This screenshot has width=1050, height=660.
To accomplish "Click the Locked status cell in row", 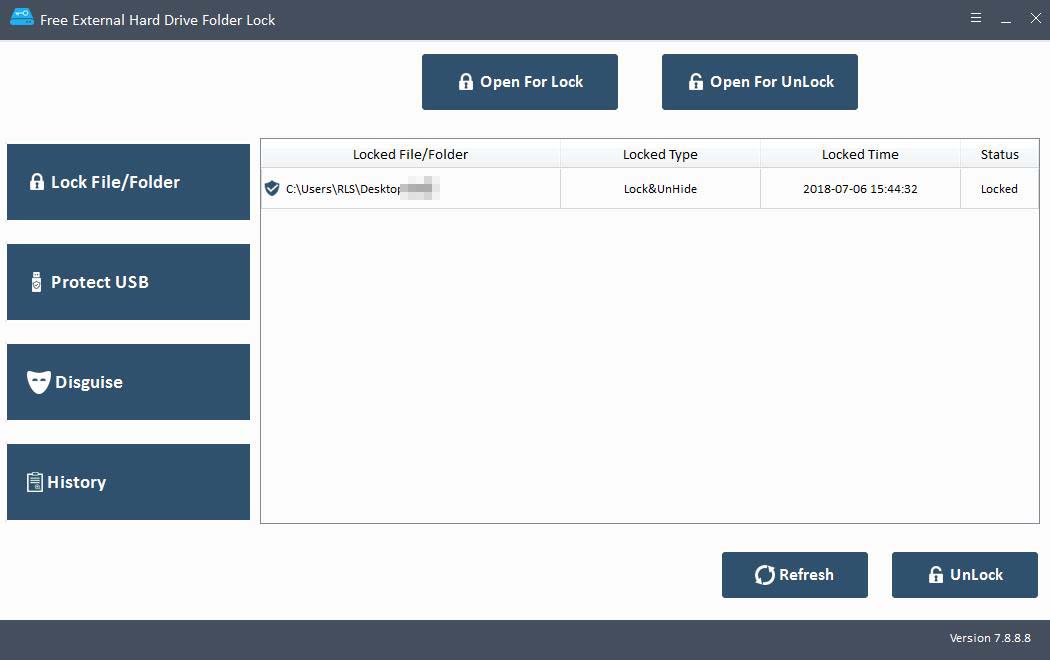I will tap(999, 189).
